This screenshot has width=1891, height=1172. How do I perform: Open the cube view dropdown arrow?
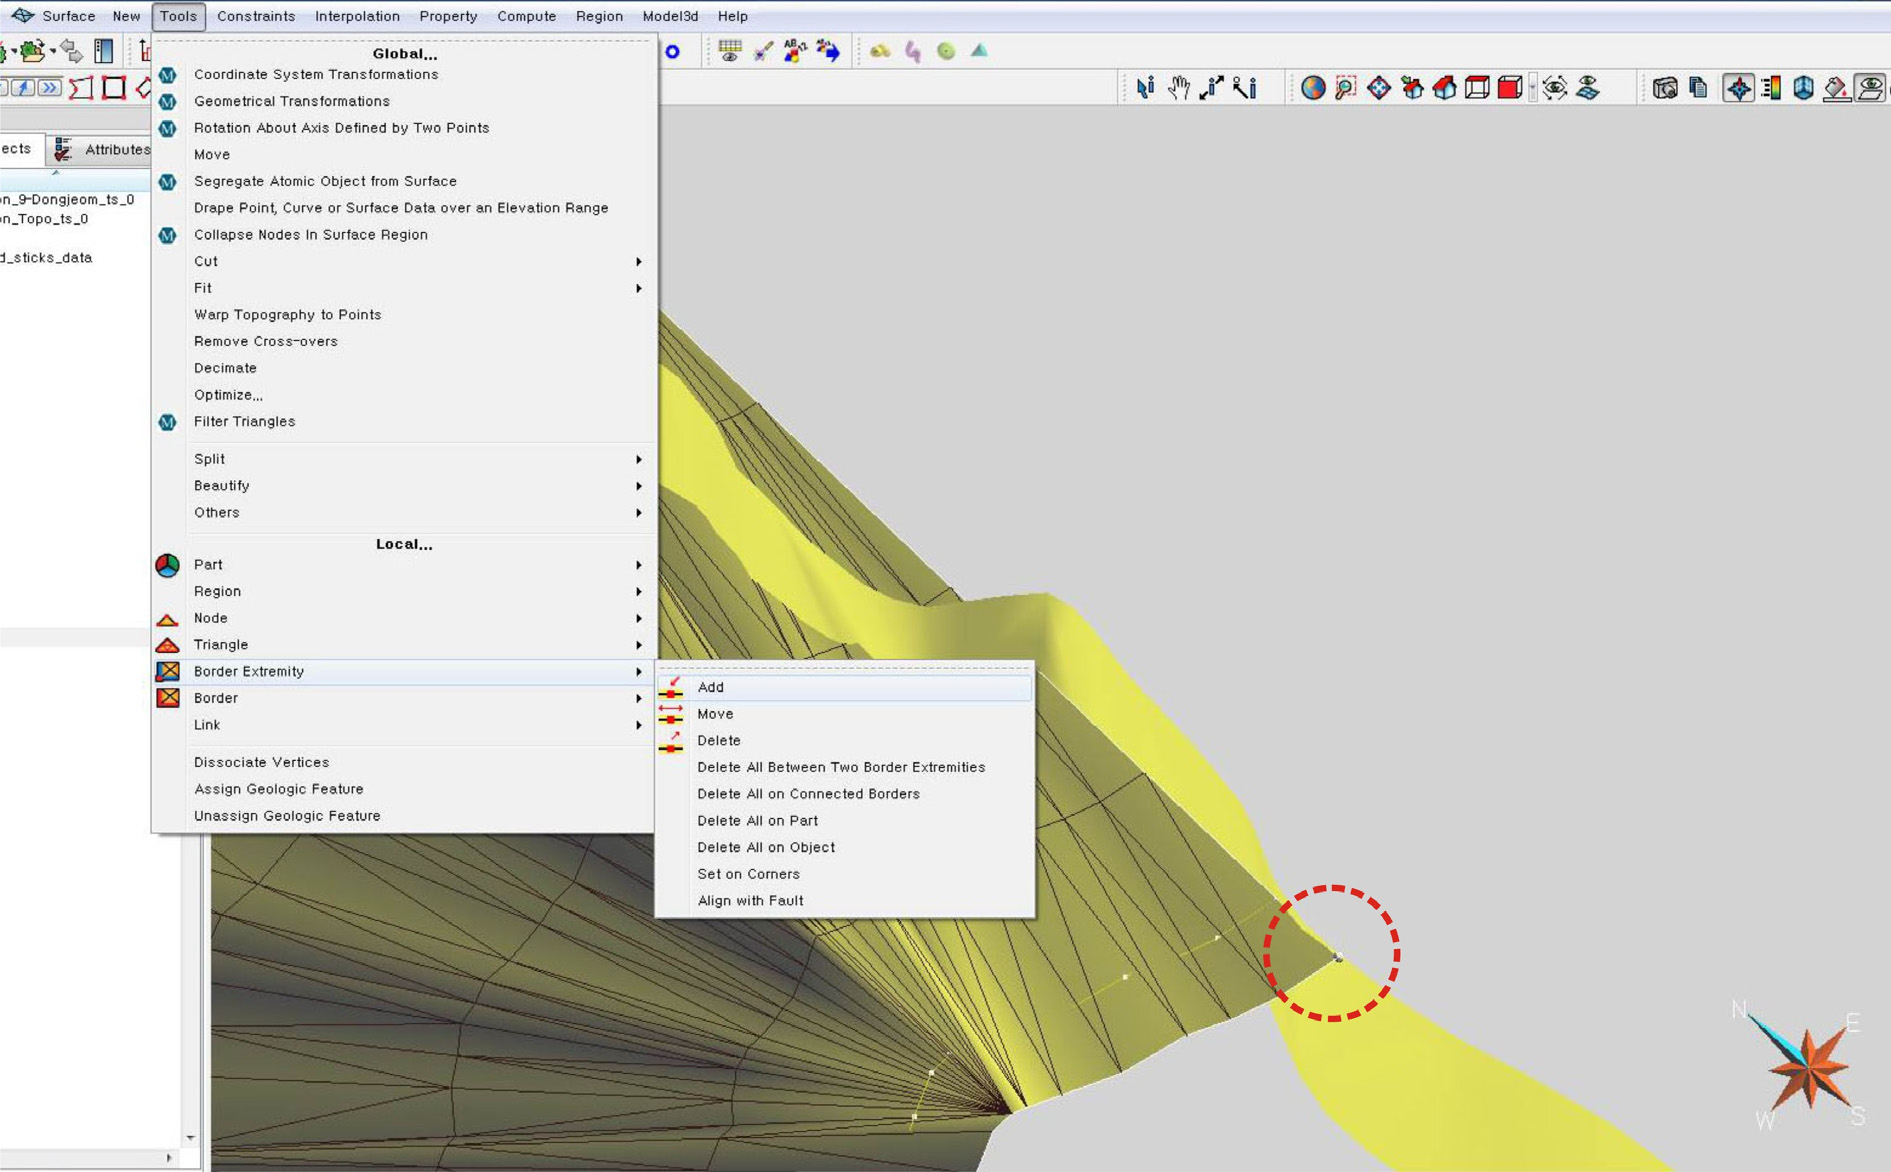1532,88
